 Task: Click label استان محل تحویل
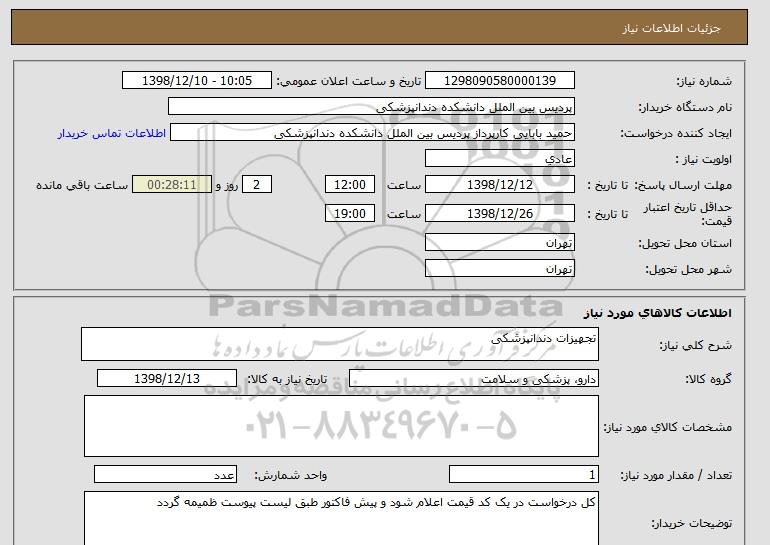point(685,243)
